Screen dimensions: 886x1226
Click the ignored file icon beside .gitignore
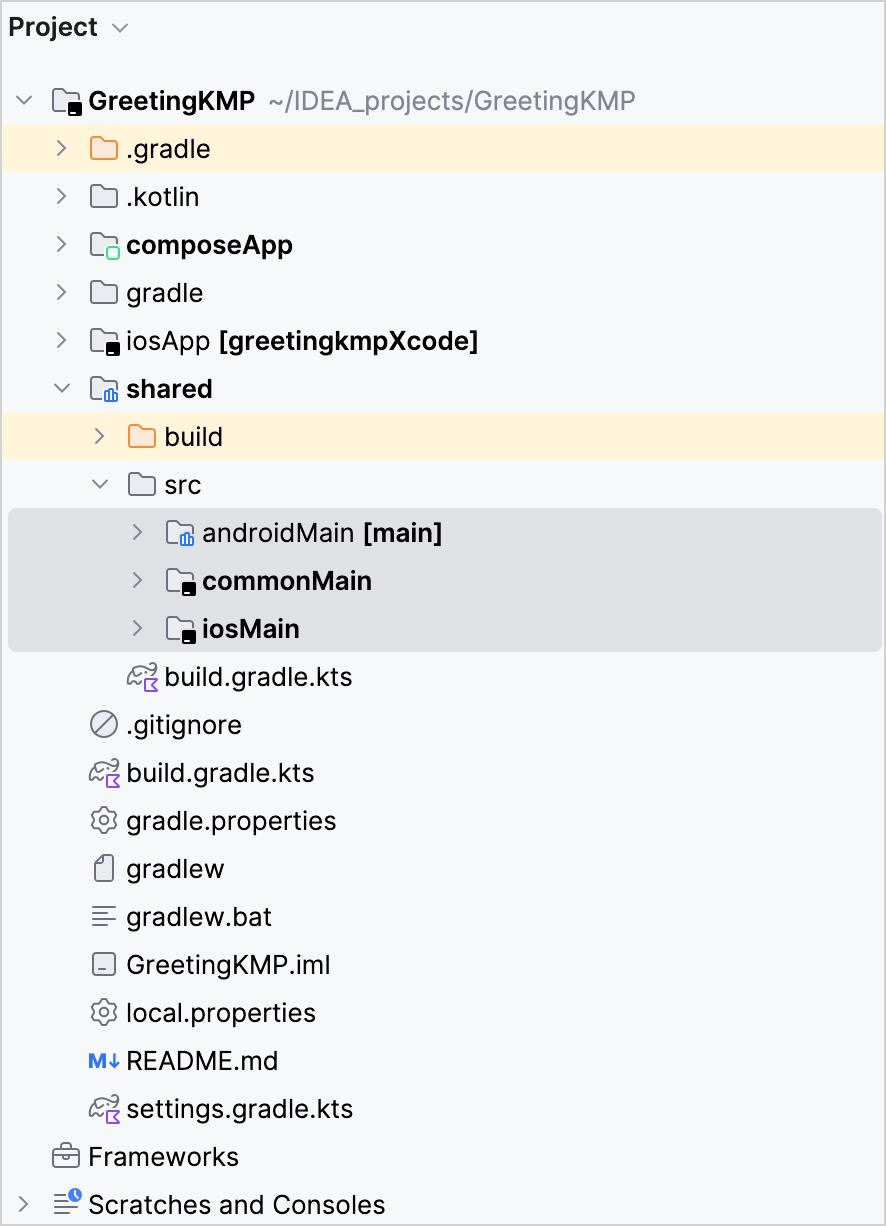point(103,724)
